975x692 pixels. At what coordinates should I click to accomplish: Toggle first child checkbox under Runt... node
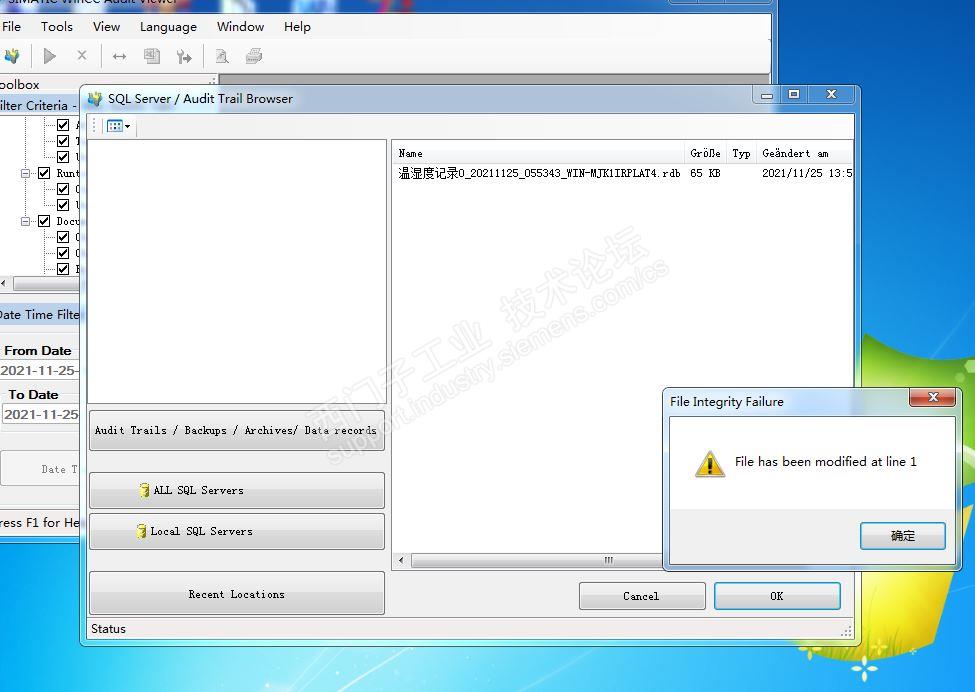click(63, 189)
